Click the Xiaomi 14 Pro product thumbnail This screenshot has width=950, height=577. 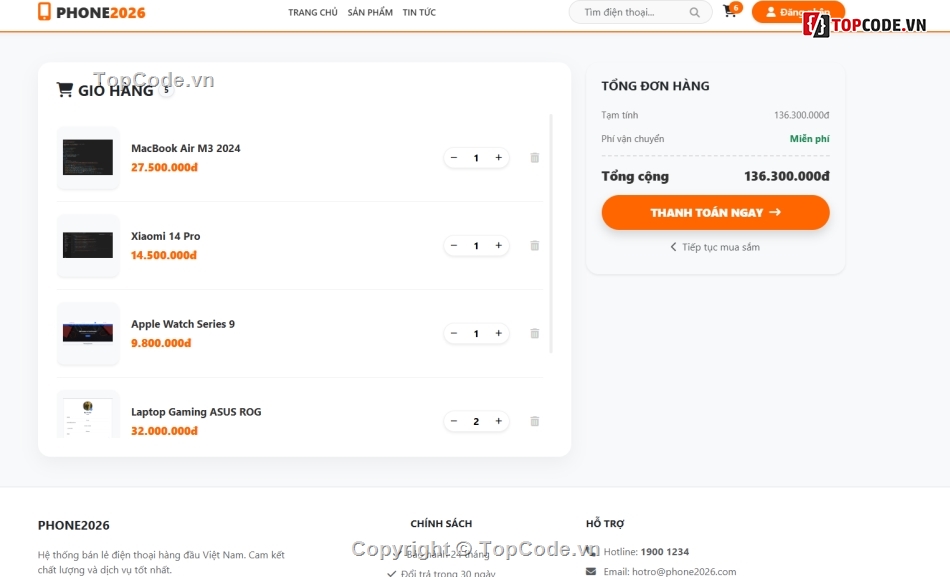[x=87, y=245]
